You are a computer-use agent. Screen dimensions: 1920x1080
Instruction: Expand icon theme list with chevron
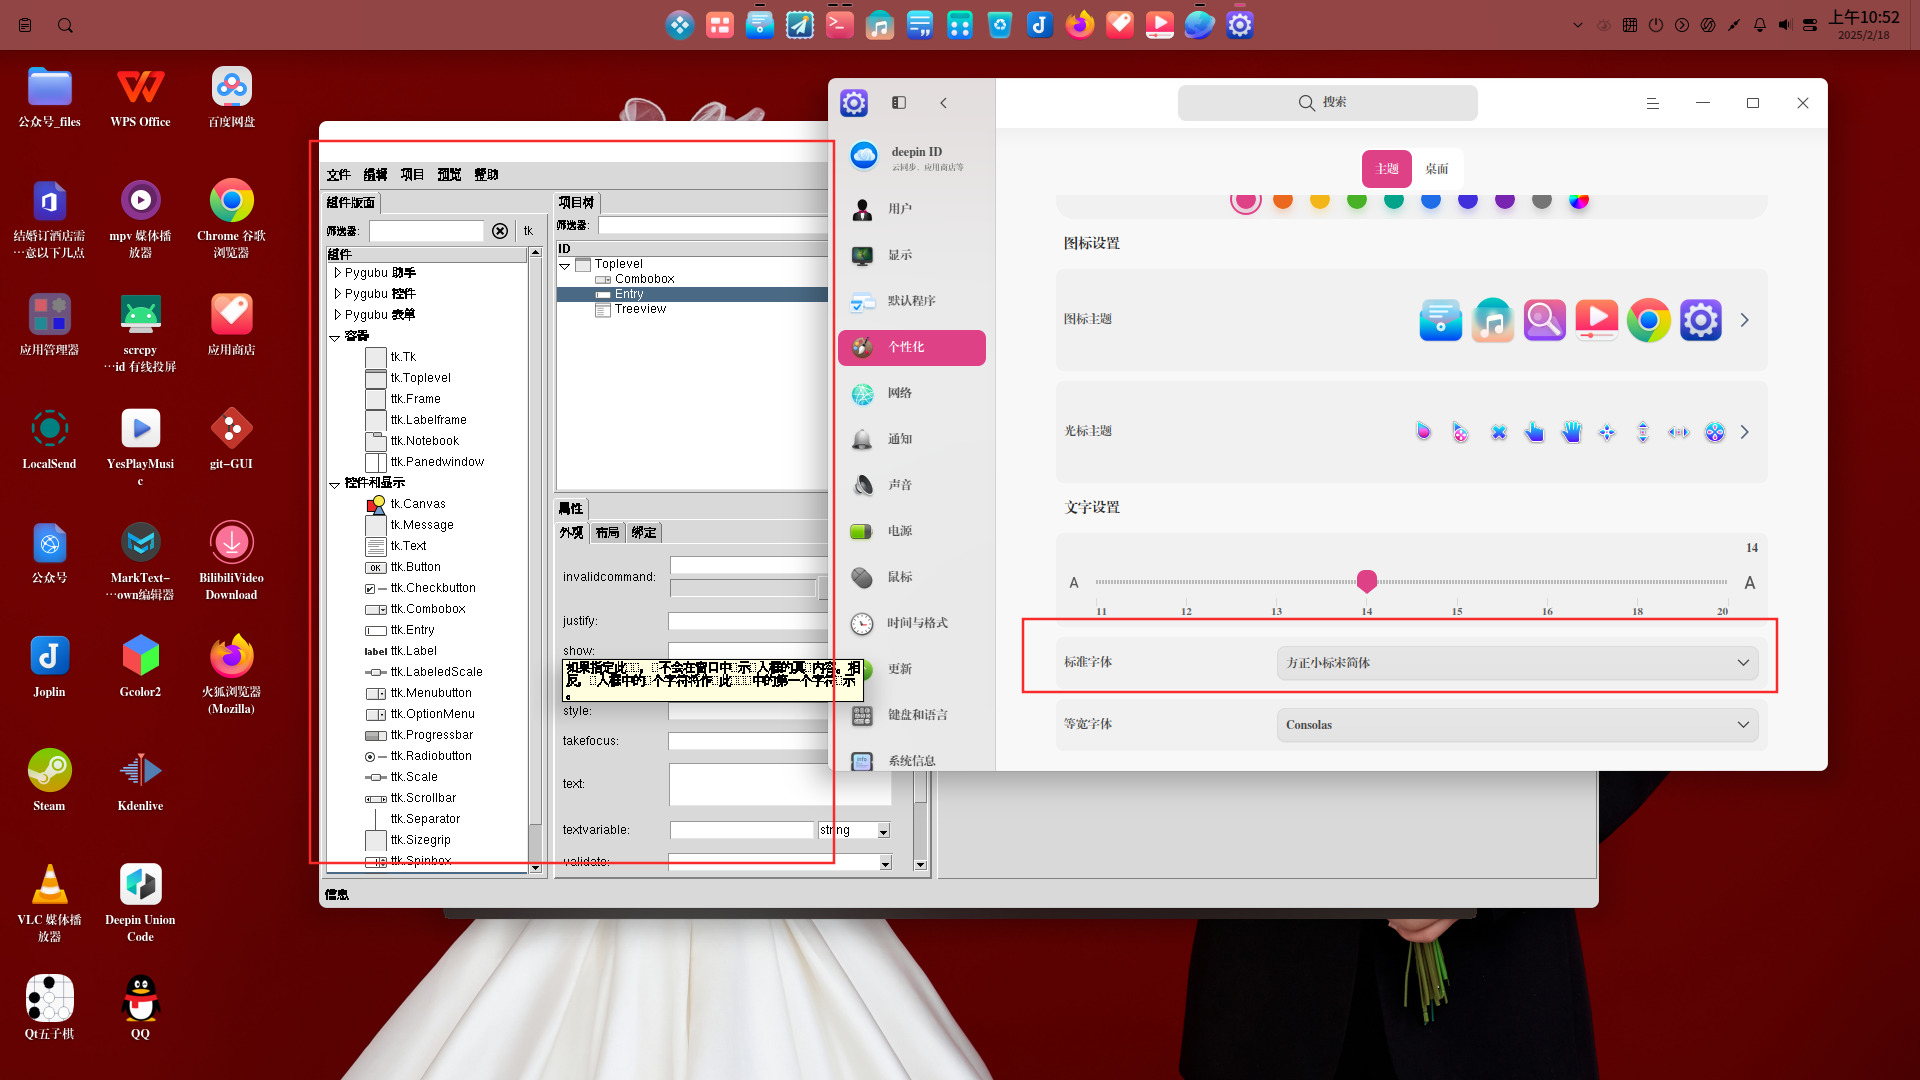tap(1745, 320)
